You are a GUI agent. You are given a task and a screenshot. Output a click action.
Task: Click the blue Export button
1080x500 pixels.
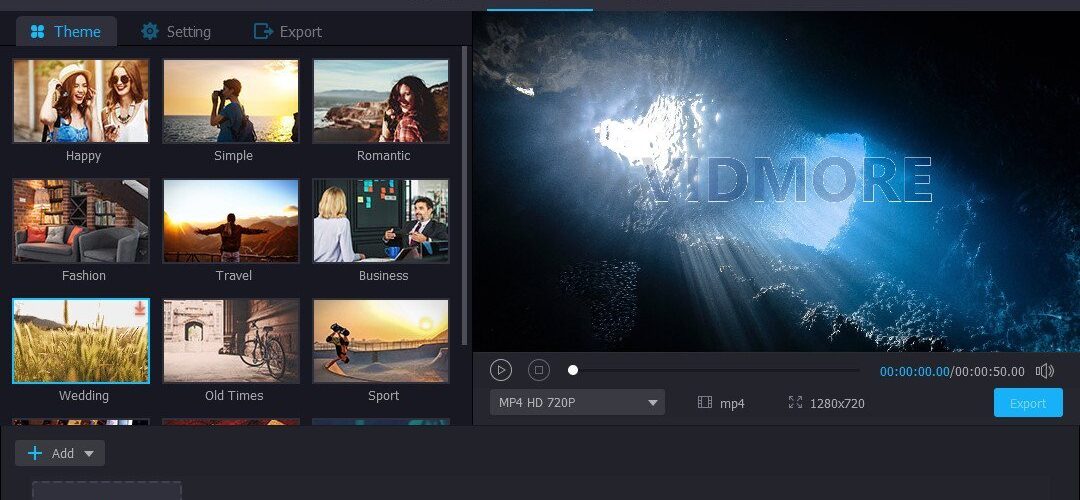coord(1028,403)
